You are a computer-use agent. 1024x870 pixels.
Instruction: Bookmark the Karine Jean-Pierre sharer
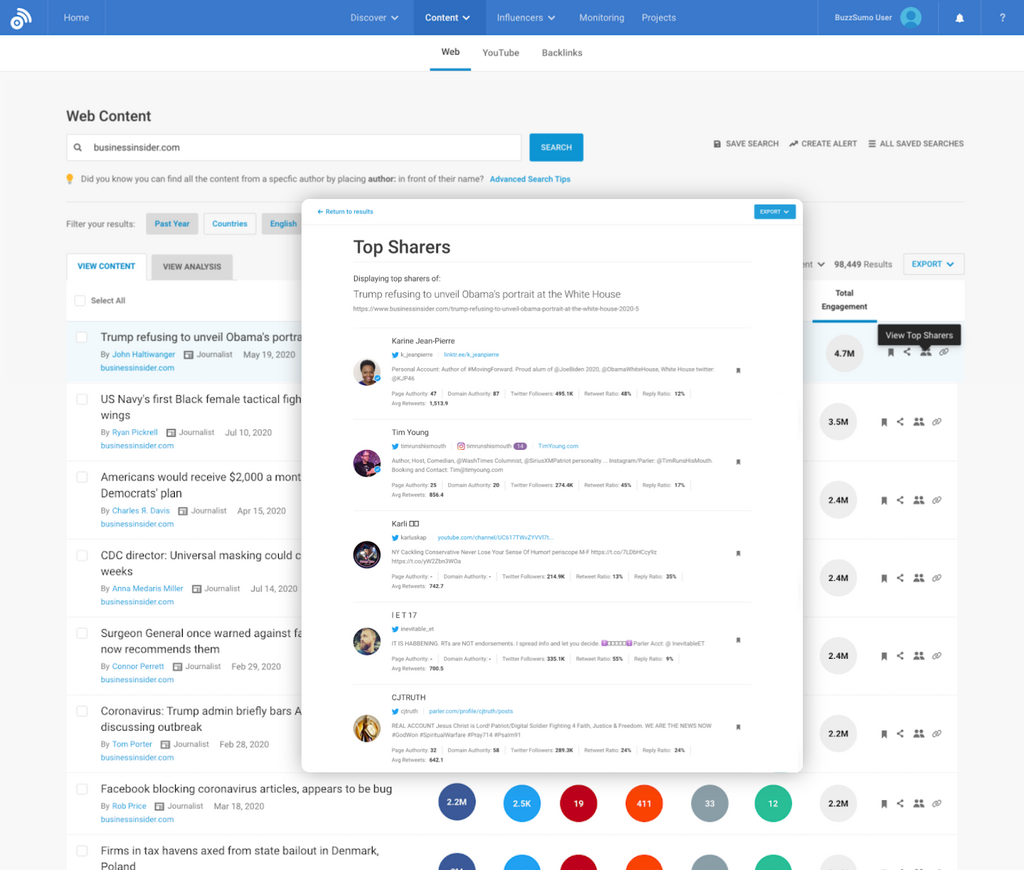click(738, 371)
